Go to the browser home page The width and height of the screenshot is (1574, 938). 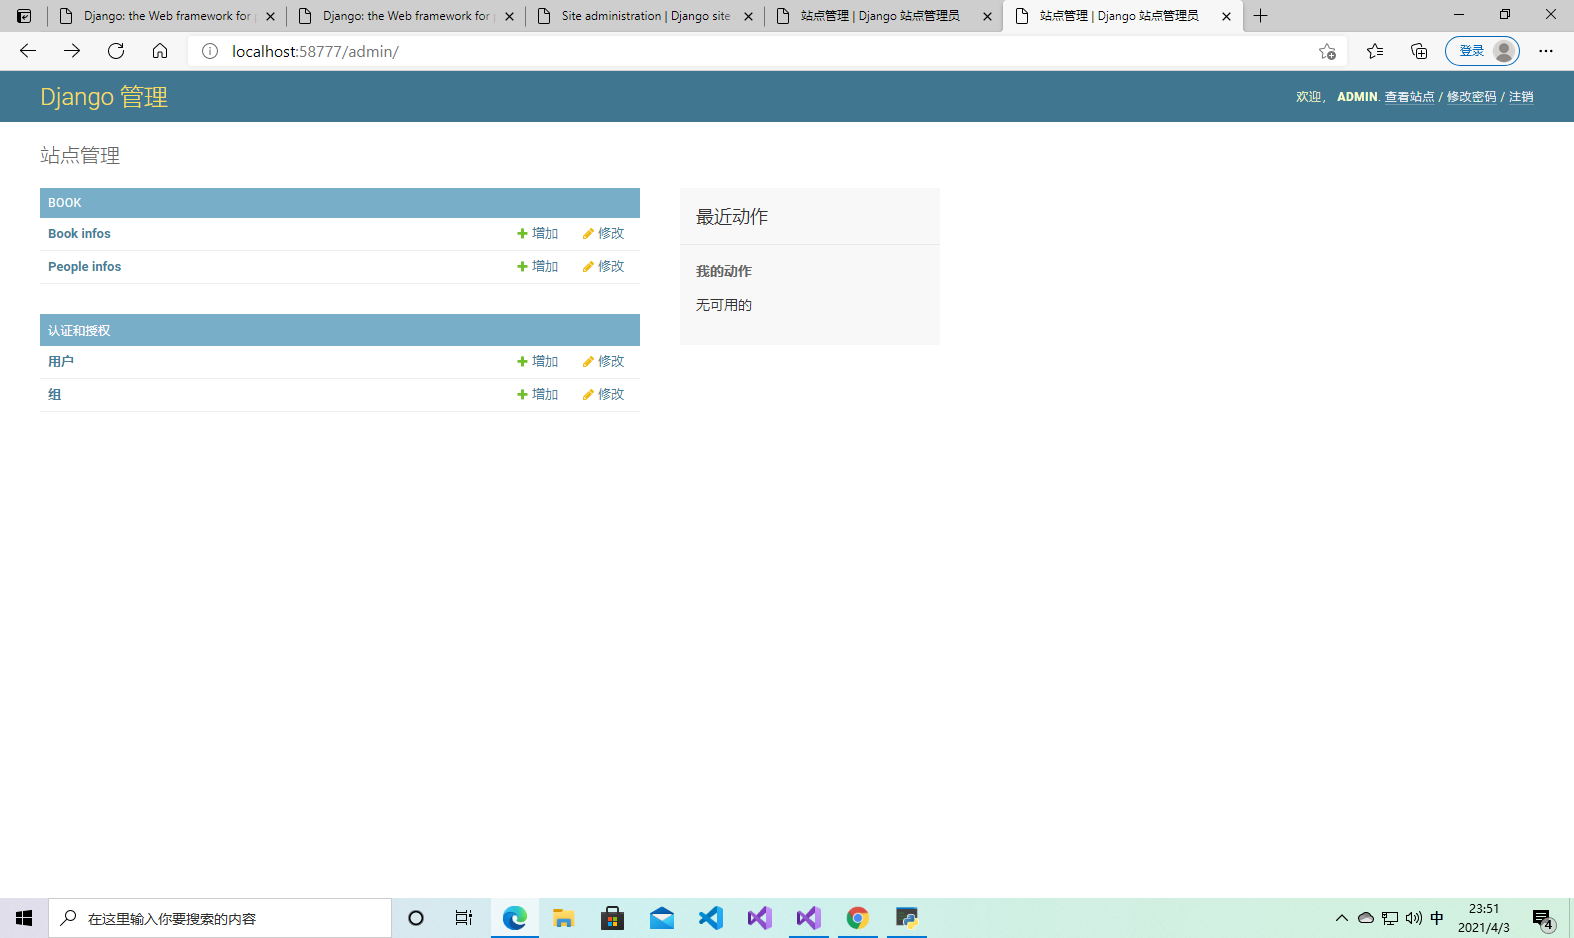click(160, 51)
